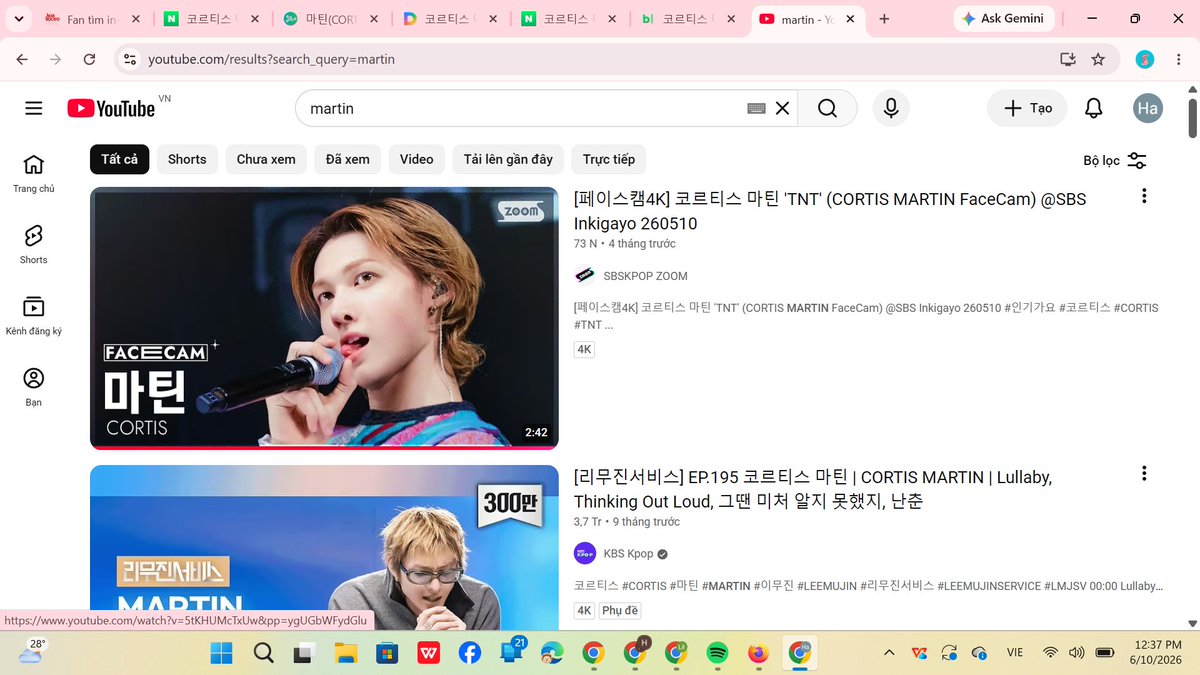Open YouTube notifications bell
This screenshot has width=1200, height=675.
pyautogui.click(x=1094, y=108)
